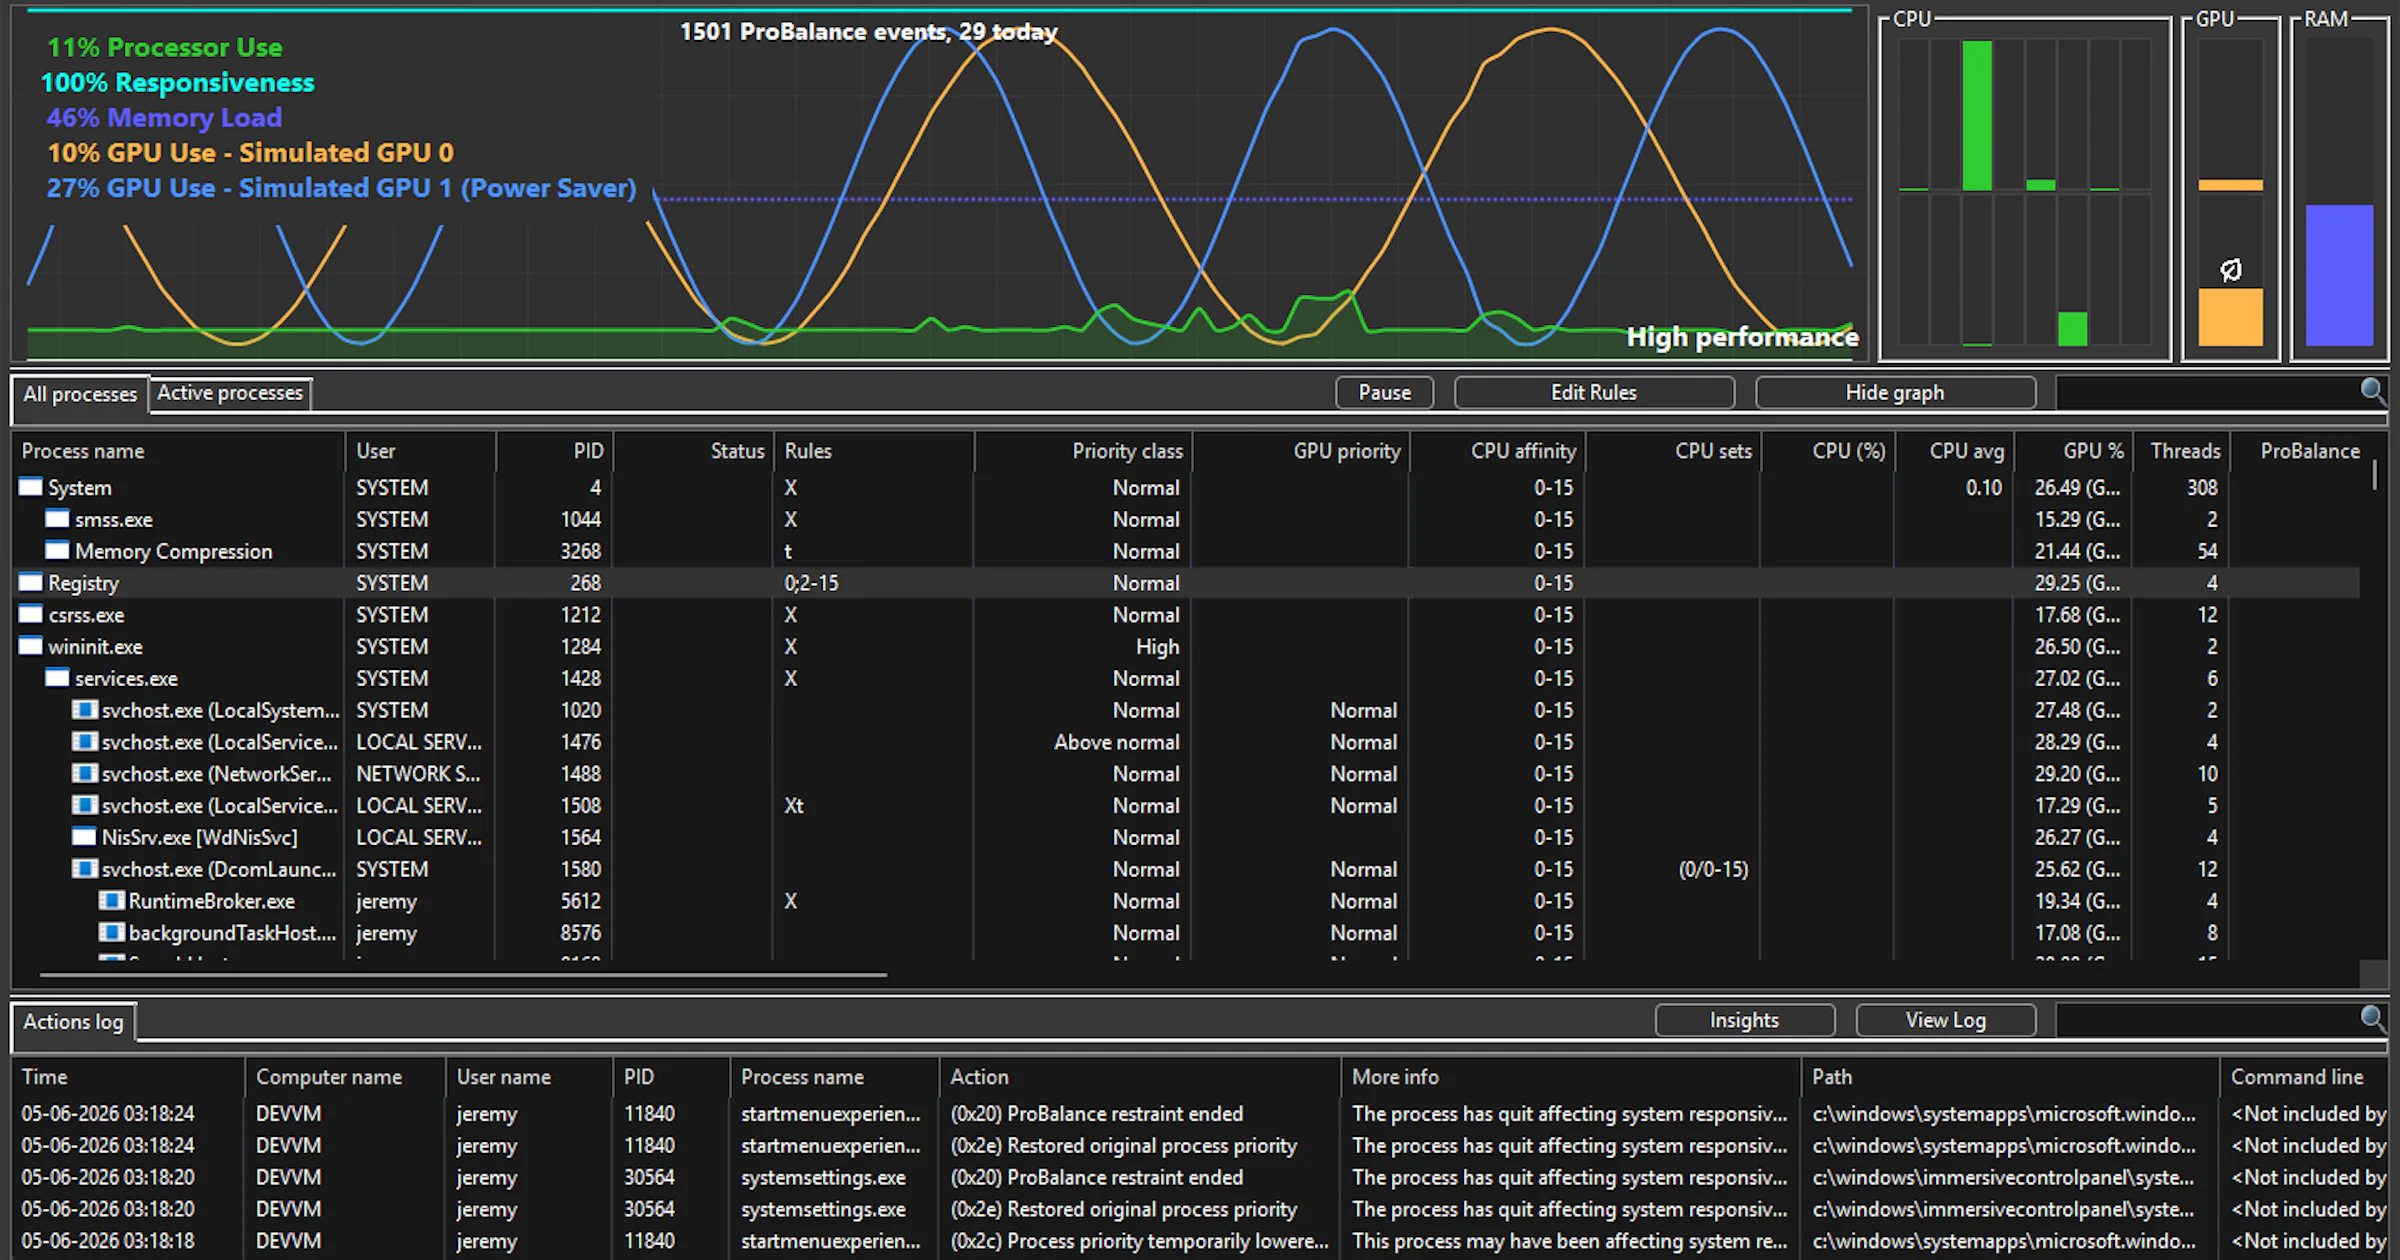The height and width of the screenshot is (1260, 2400).
Task: Click the Memory Compression process icon
Action: tap(57, 551)
